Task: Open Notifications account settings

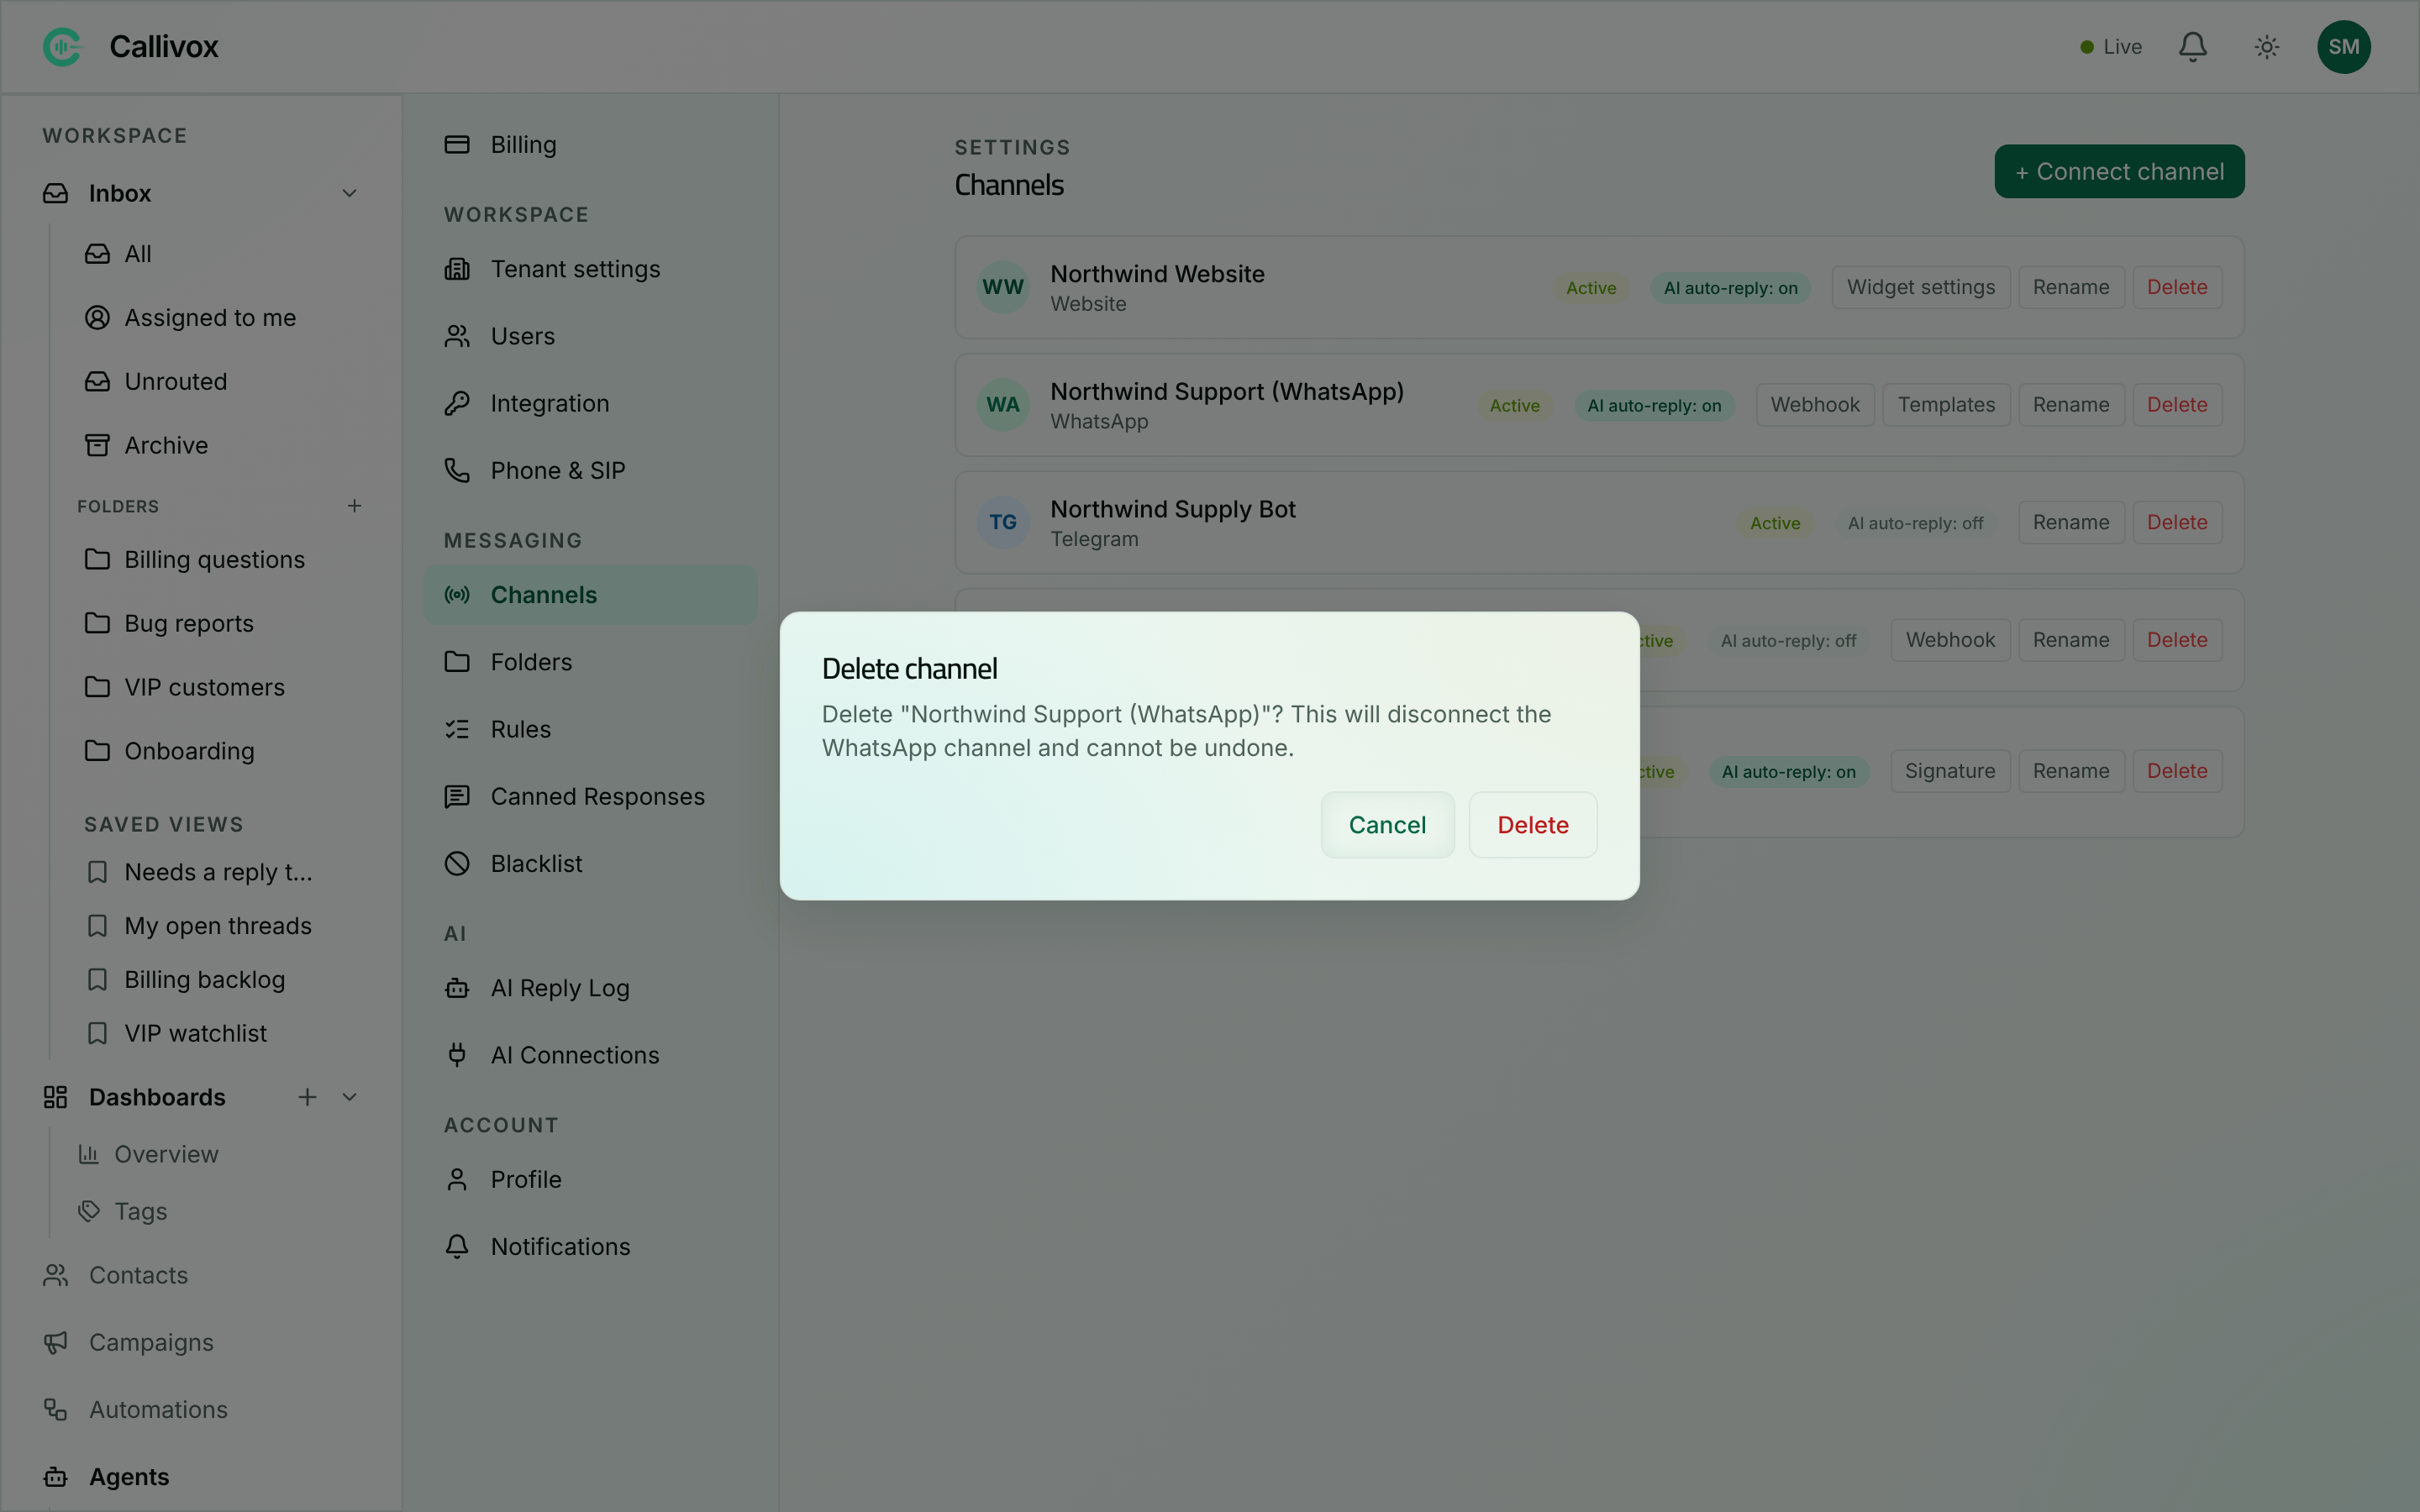Action: [x=590, y=1247]
